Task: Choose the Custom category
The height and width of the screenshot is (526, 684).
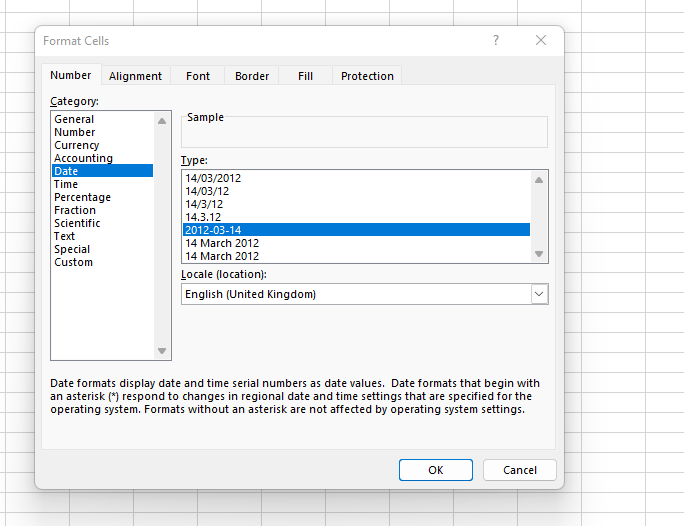Action: pos(73,262)
